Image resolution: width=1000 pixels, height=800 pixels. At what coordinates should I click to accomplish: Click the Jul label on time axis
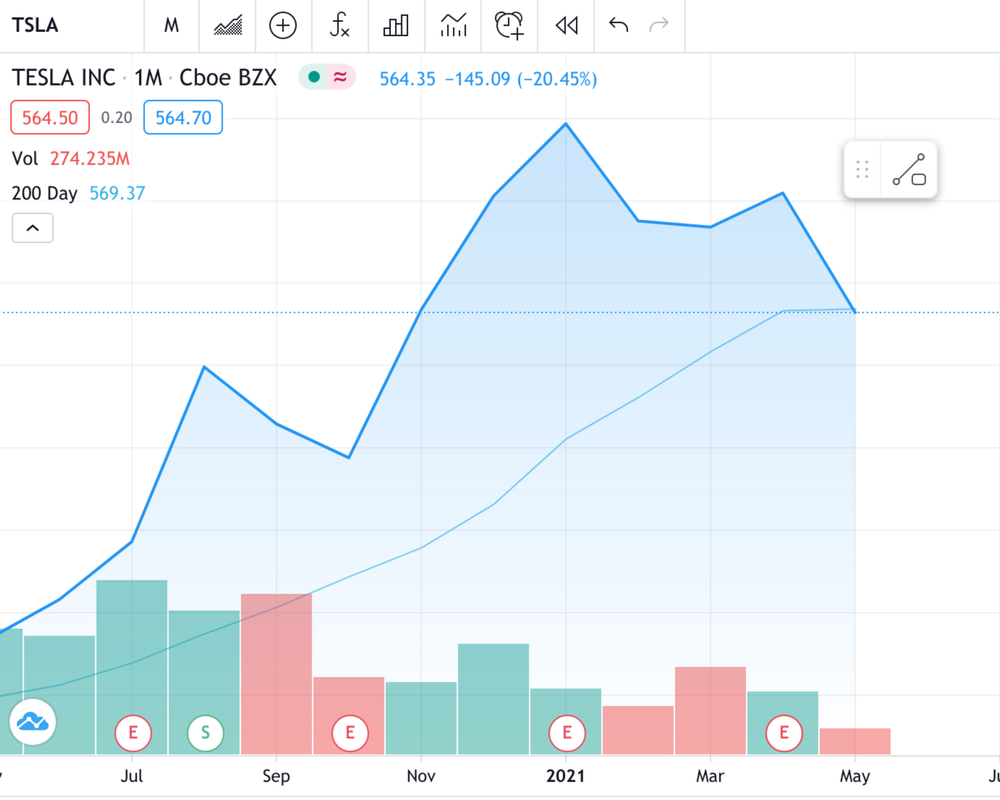coord(132,776)
